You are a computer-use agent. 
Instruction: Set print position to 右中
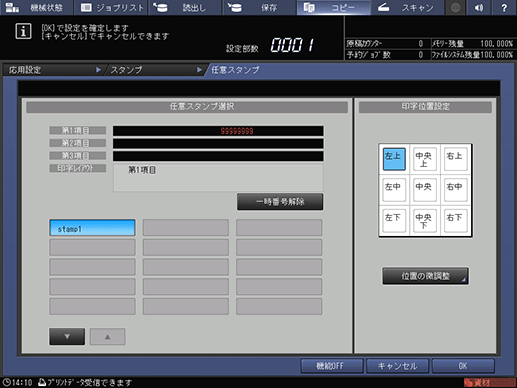455,190
